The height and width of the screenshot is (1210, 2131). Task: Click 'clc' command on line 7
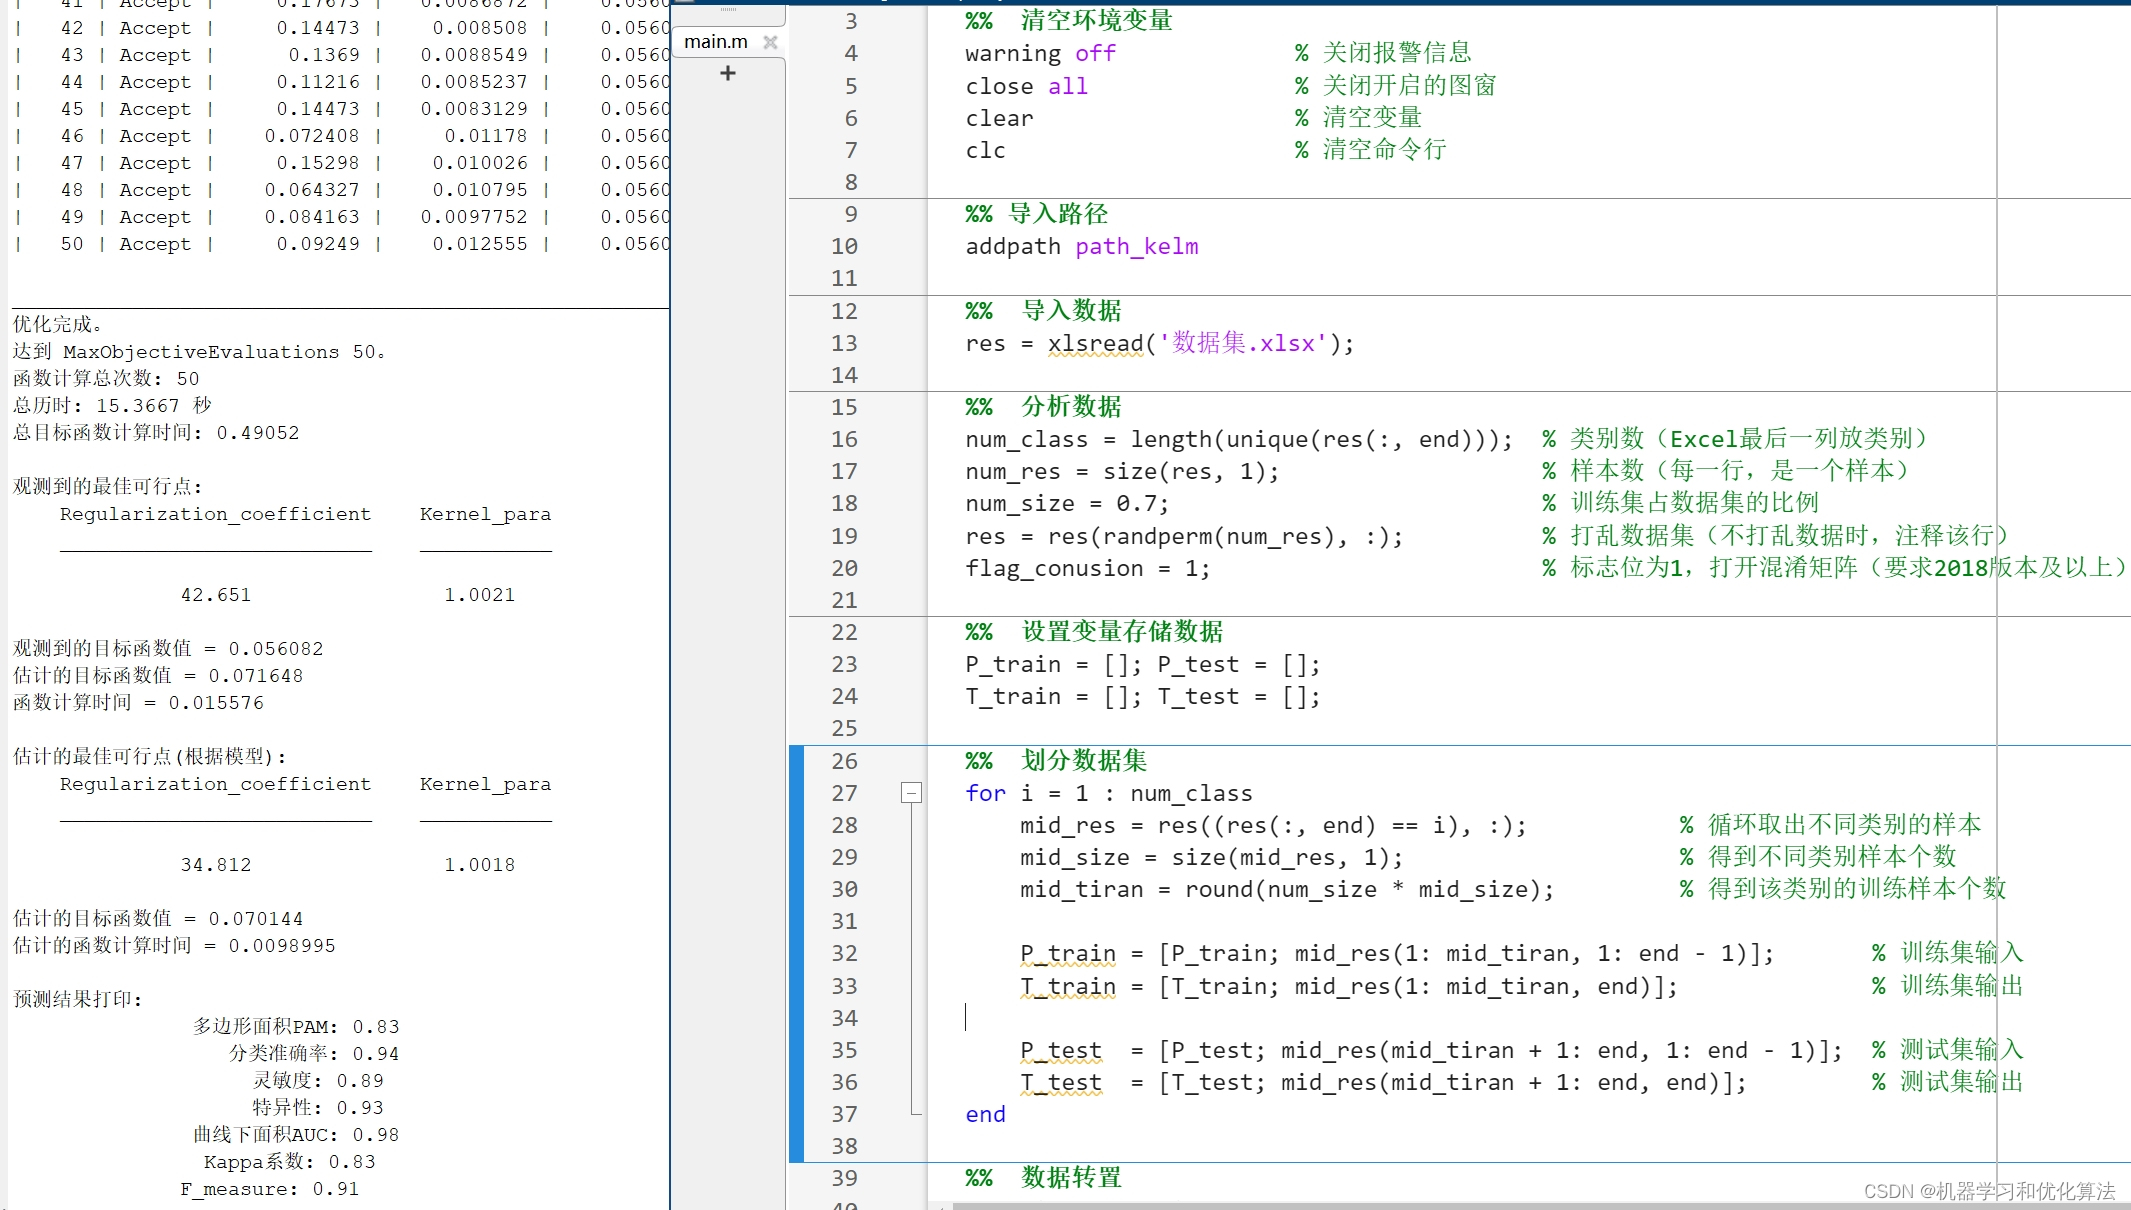985,151
